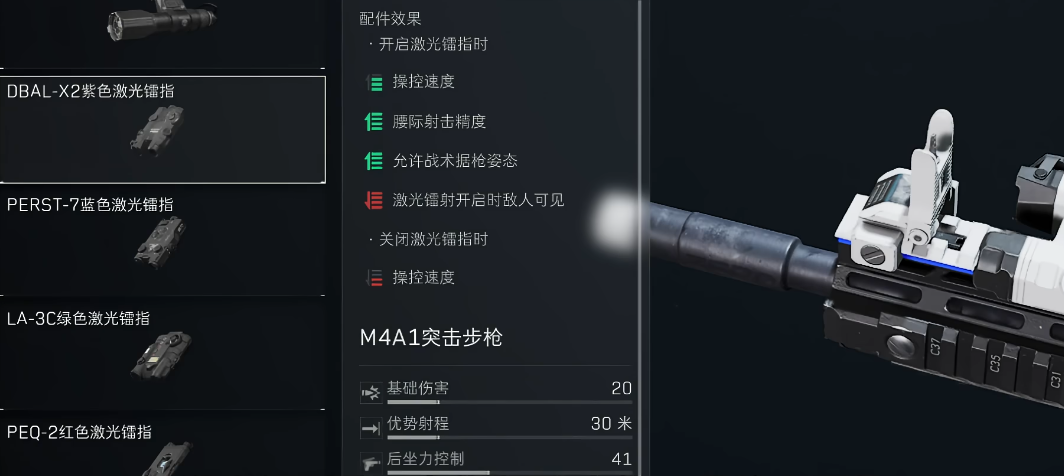The width and height of the screenshot is (1064, 476).
Task: Click the 基础伤害 stat bar
Action: tap(509, 402)
